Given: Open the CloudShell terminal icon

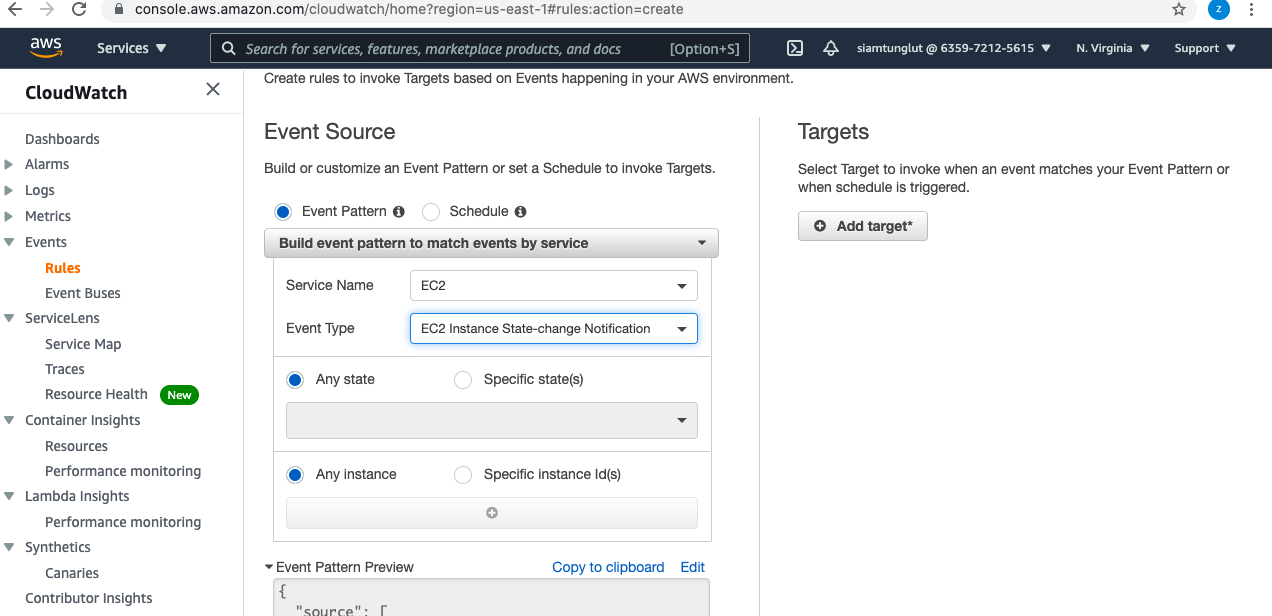Looking at the screenshot, I should pyautogui.click(x=795, y=48).
